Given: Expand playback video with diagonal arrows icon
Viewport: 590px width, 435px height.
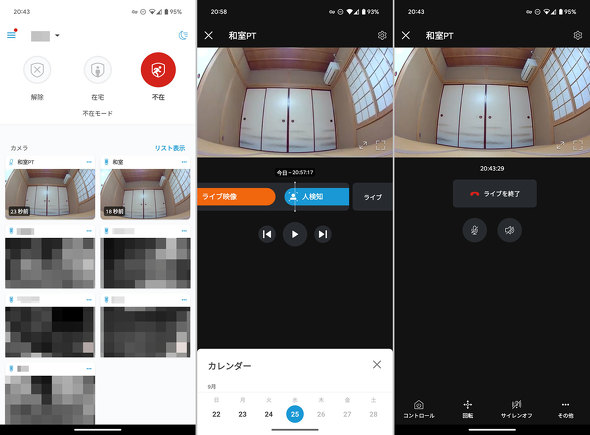Looking at the screenshot, I should pyautogui.click(x=363, y=145).
